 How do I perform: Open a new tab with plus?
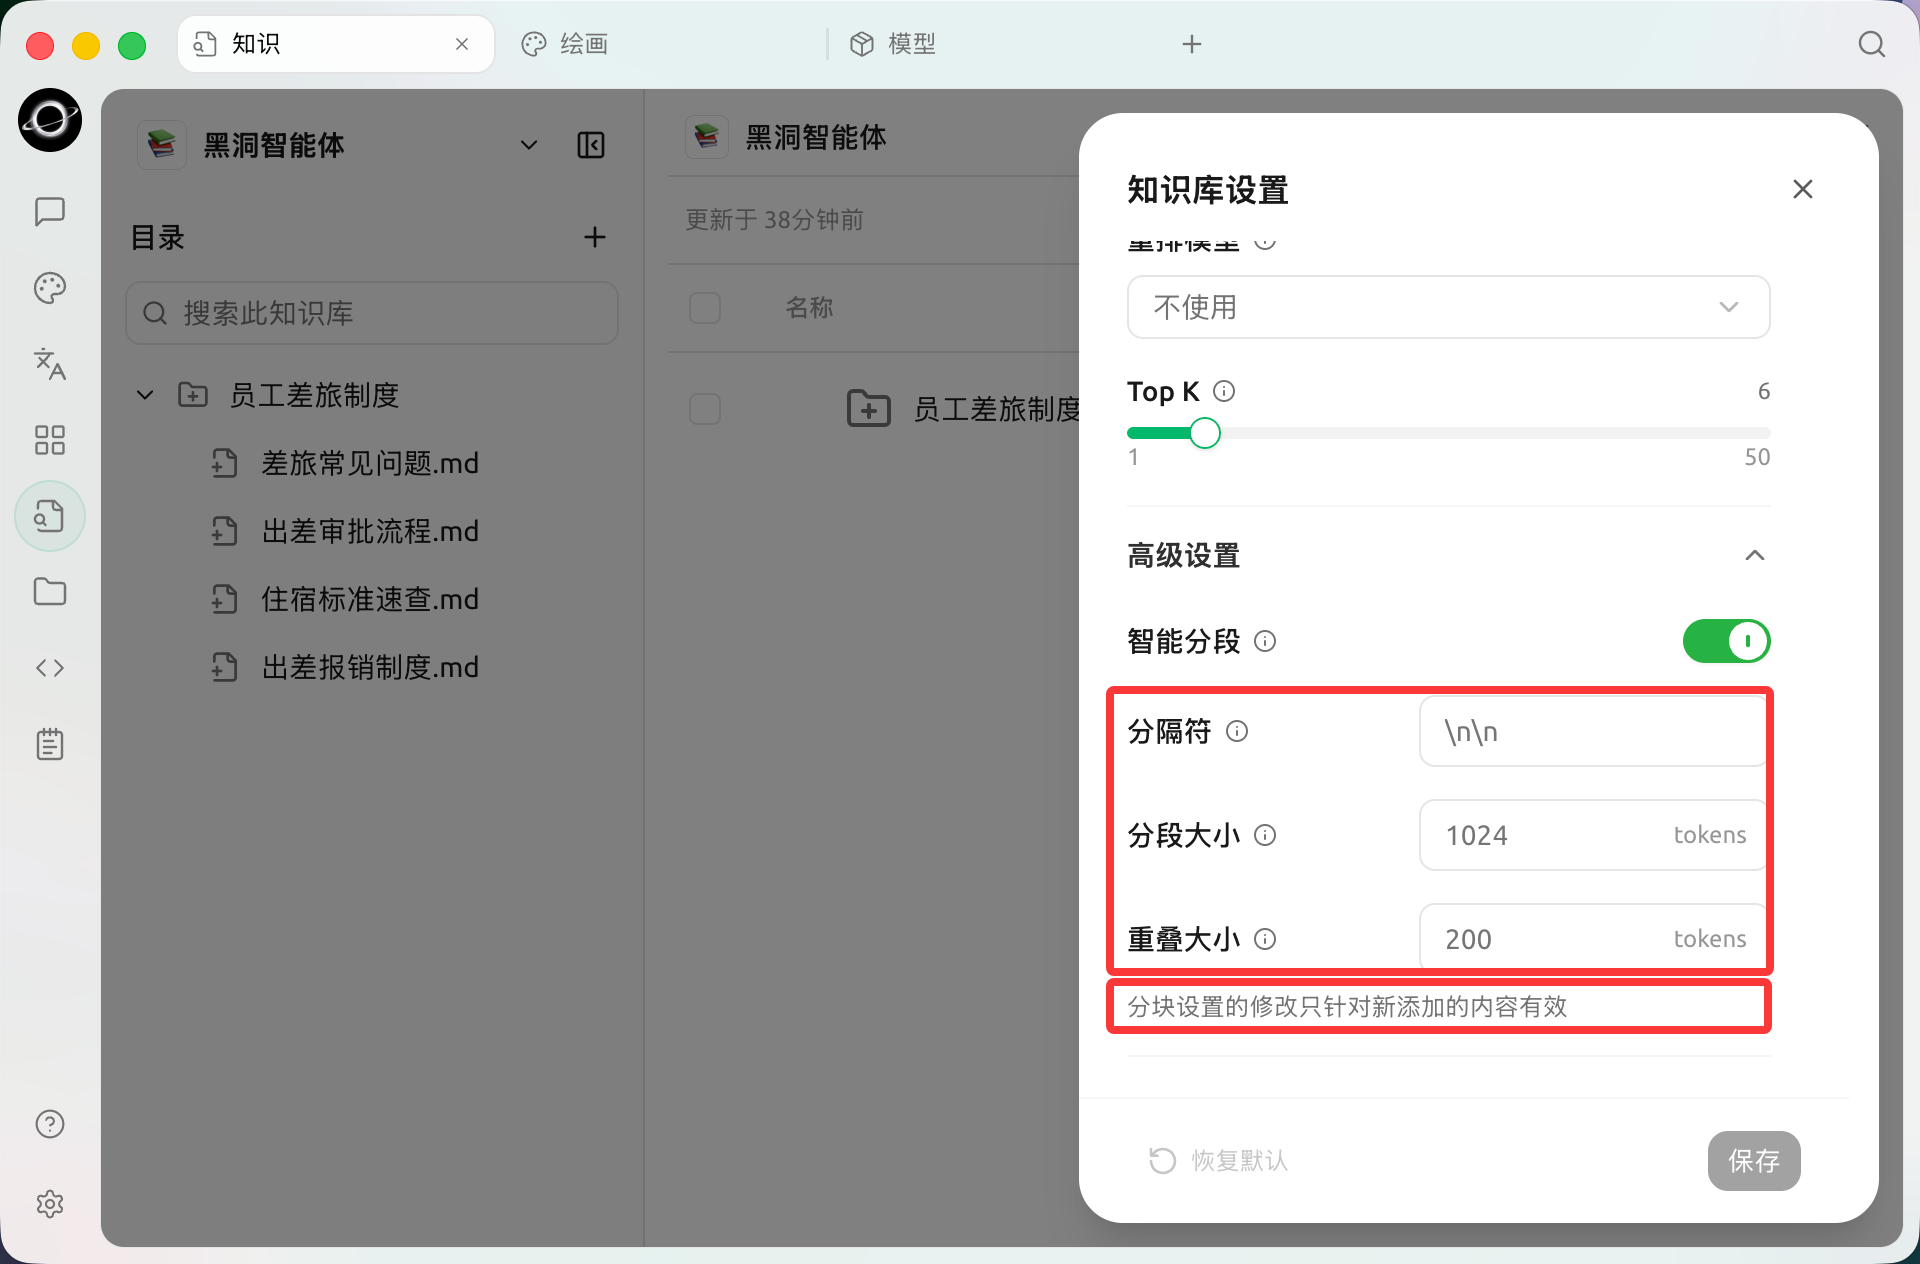[x=1191, y=44]
